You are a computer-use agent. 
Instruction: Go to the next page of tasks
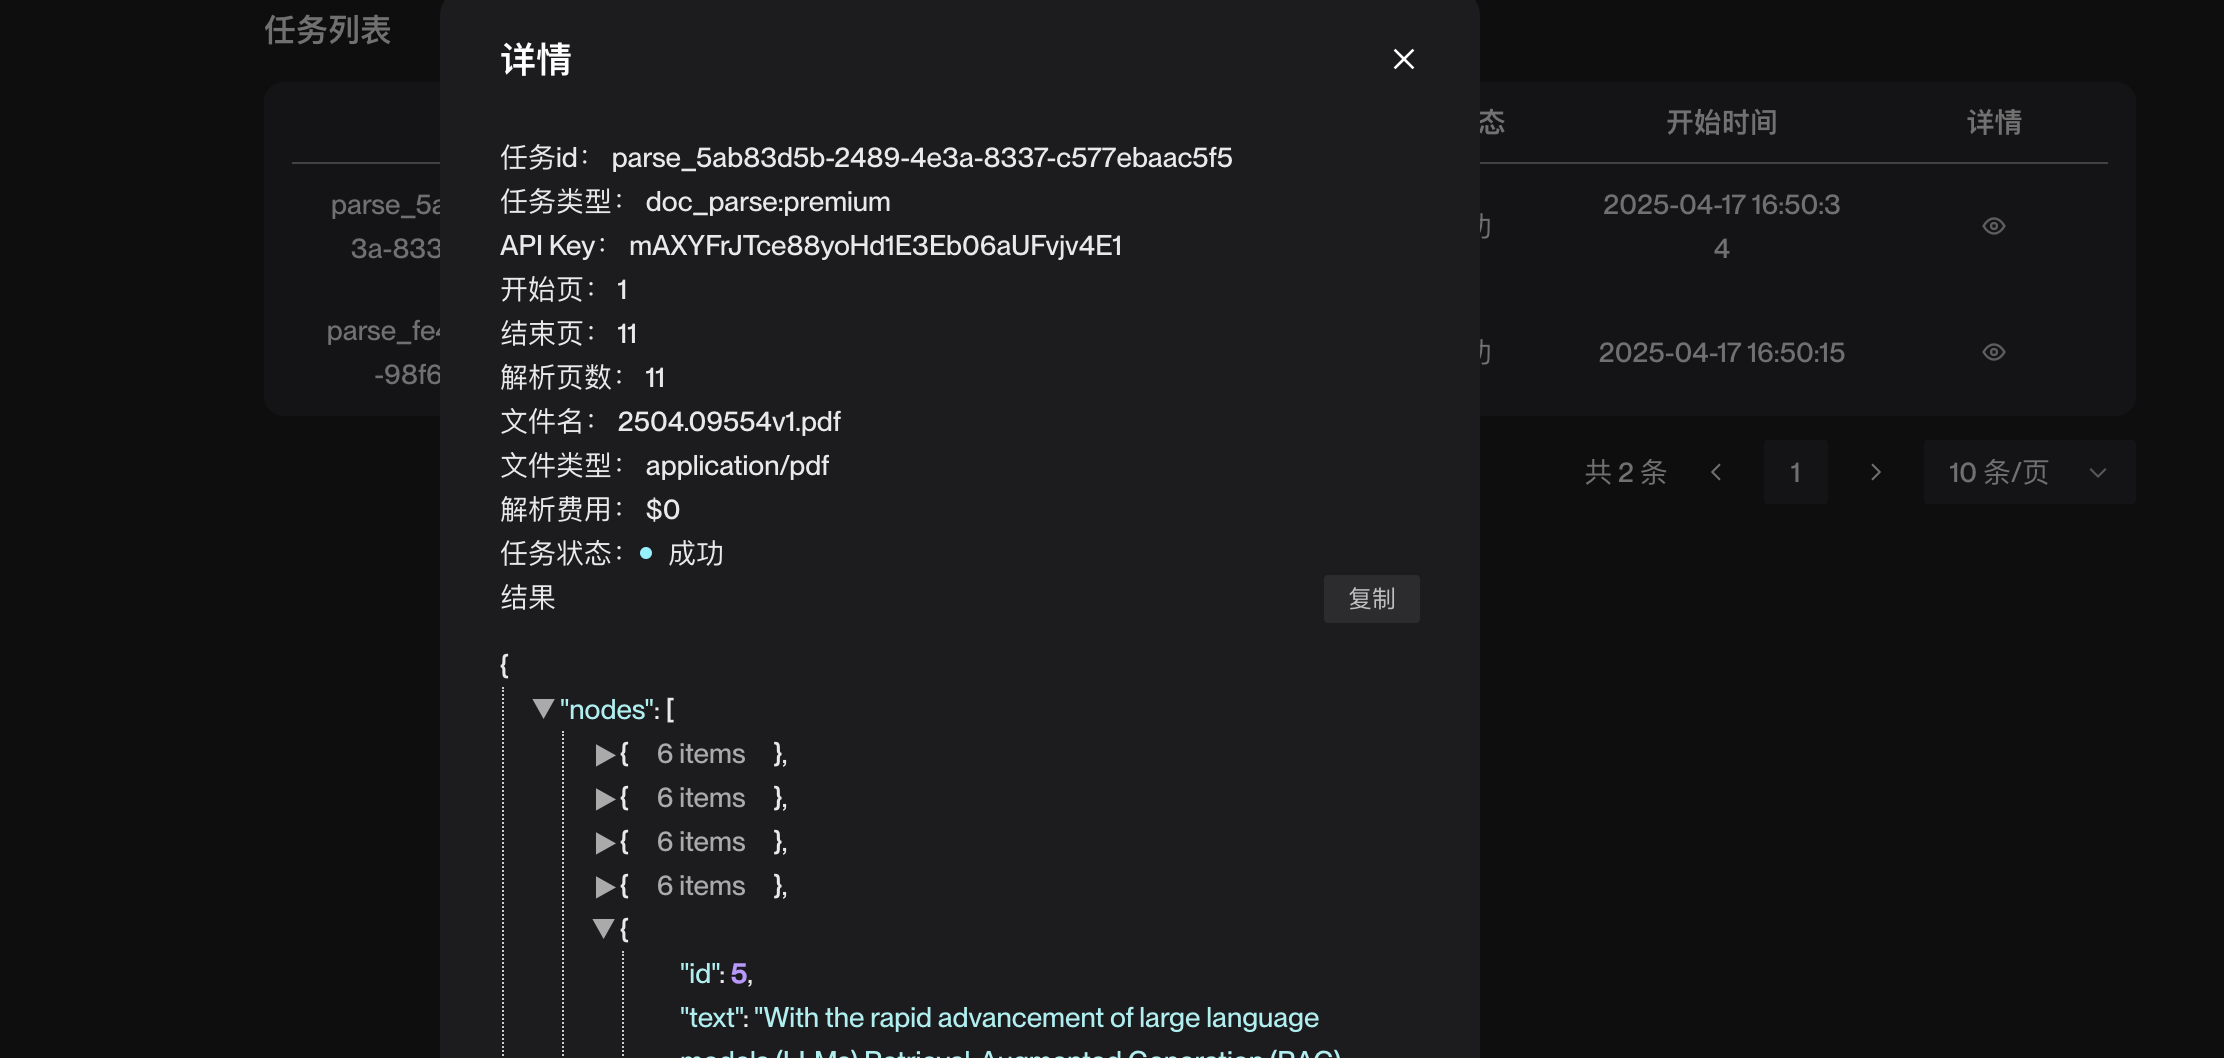pyautogui.click(x=1874, y=472)
